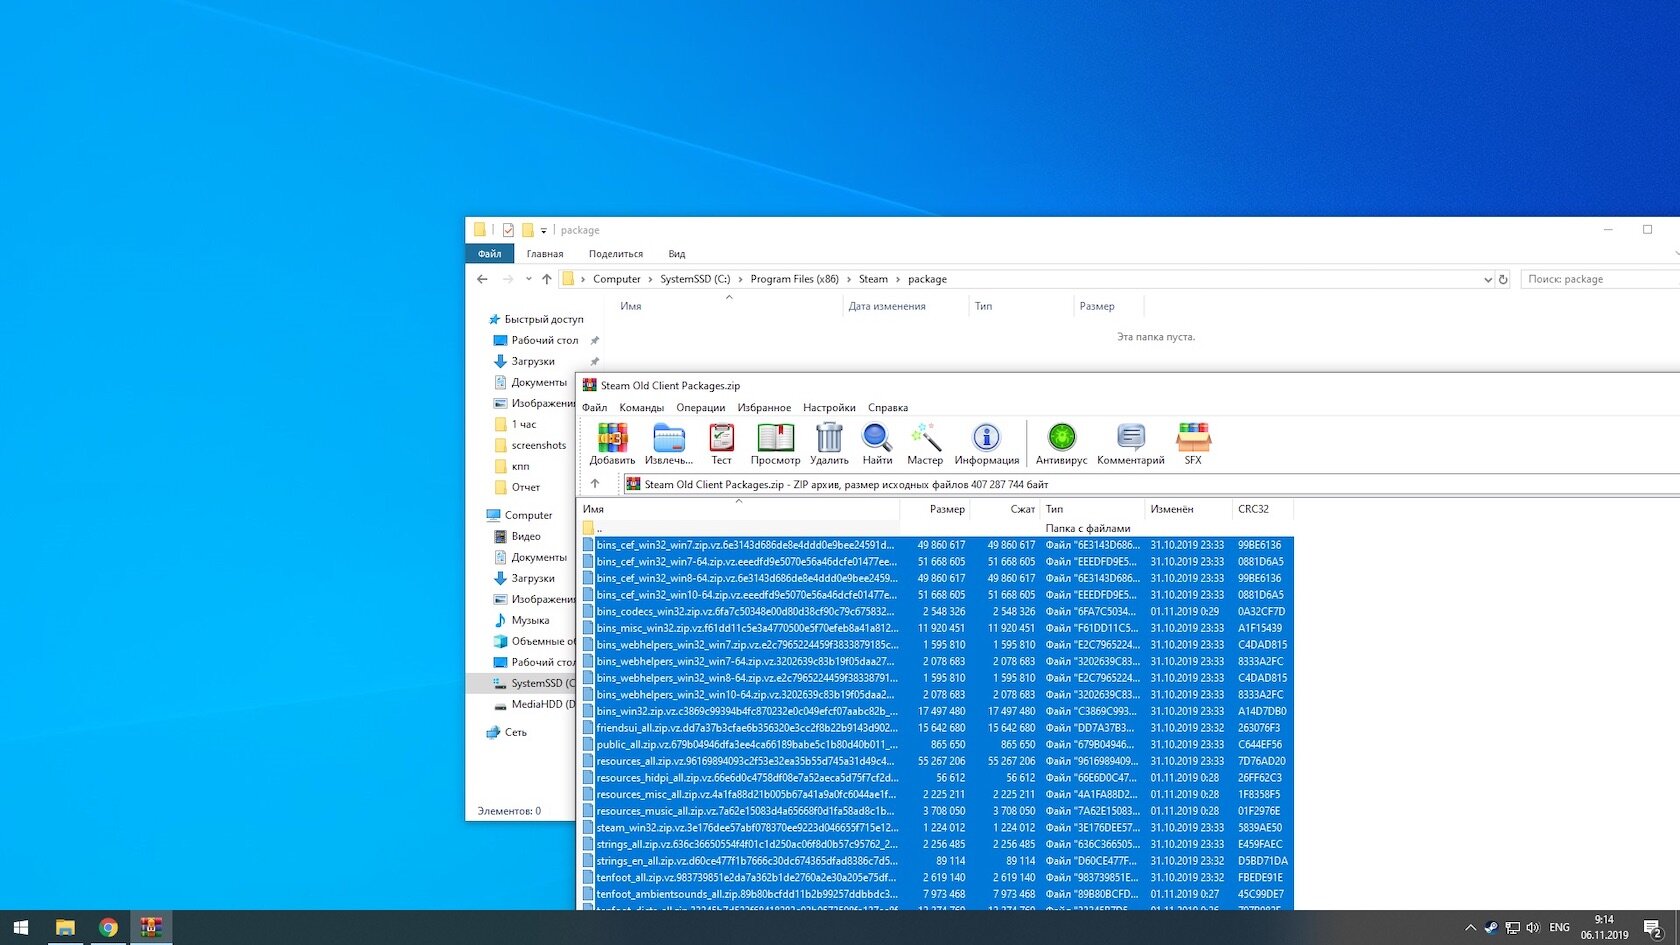The image size is (1680, 945).
Task: Click the WinRAR taskbar icon
Action: click(151, 927)
